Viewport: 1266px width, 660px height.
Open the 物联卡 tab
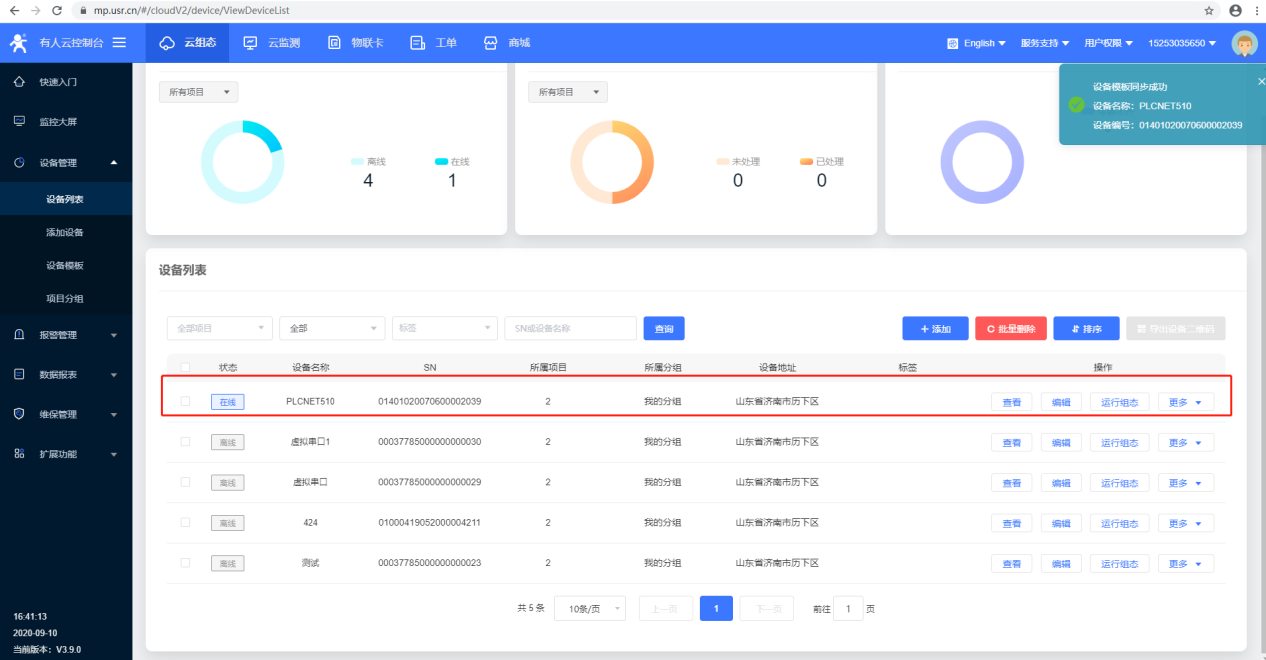[355, 43]
